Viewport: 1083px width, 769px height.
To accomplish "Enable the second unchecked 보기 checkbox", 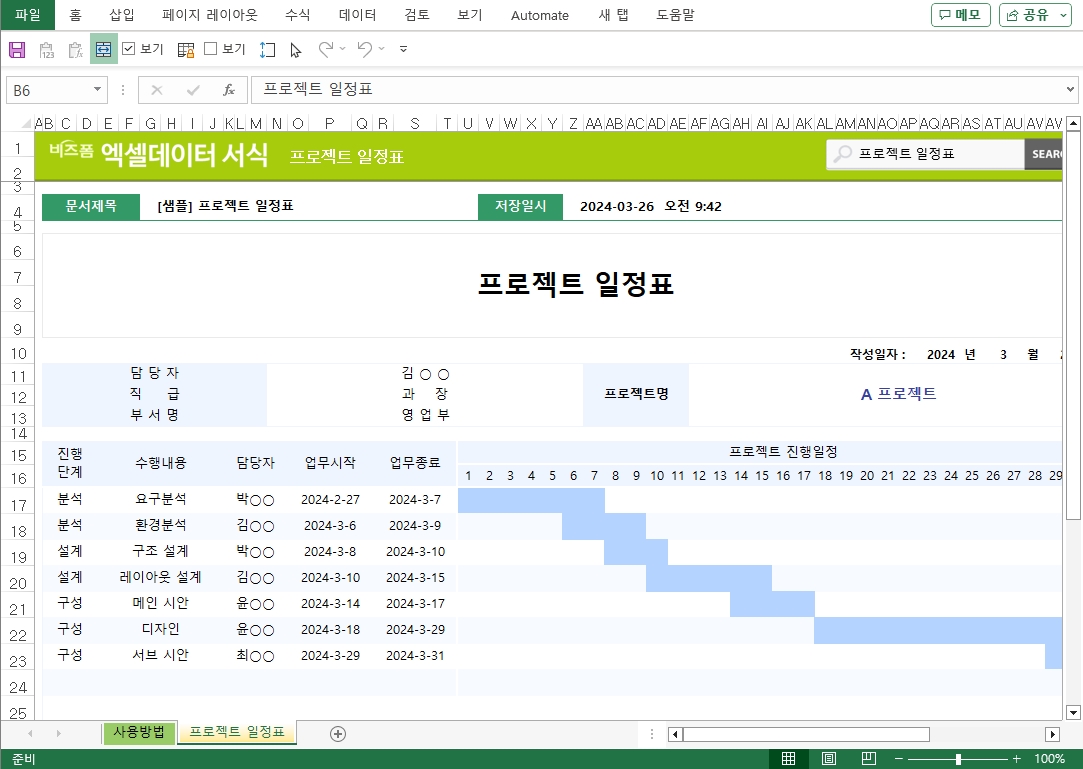I will [211, 48].
